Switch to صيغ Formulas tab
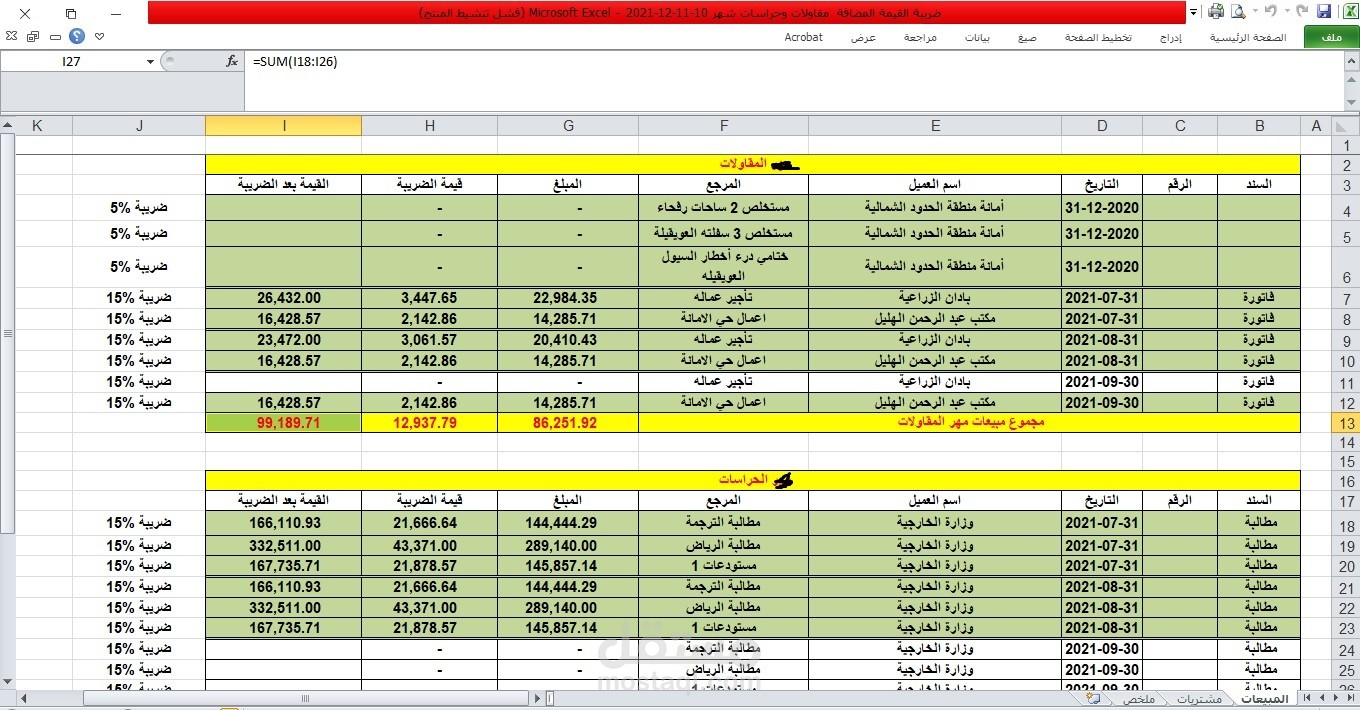 coord(1027,37)
